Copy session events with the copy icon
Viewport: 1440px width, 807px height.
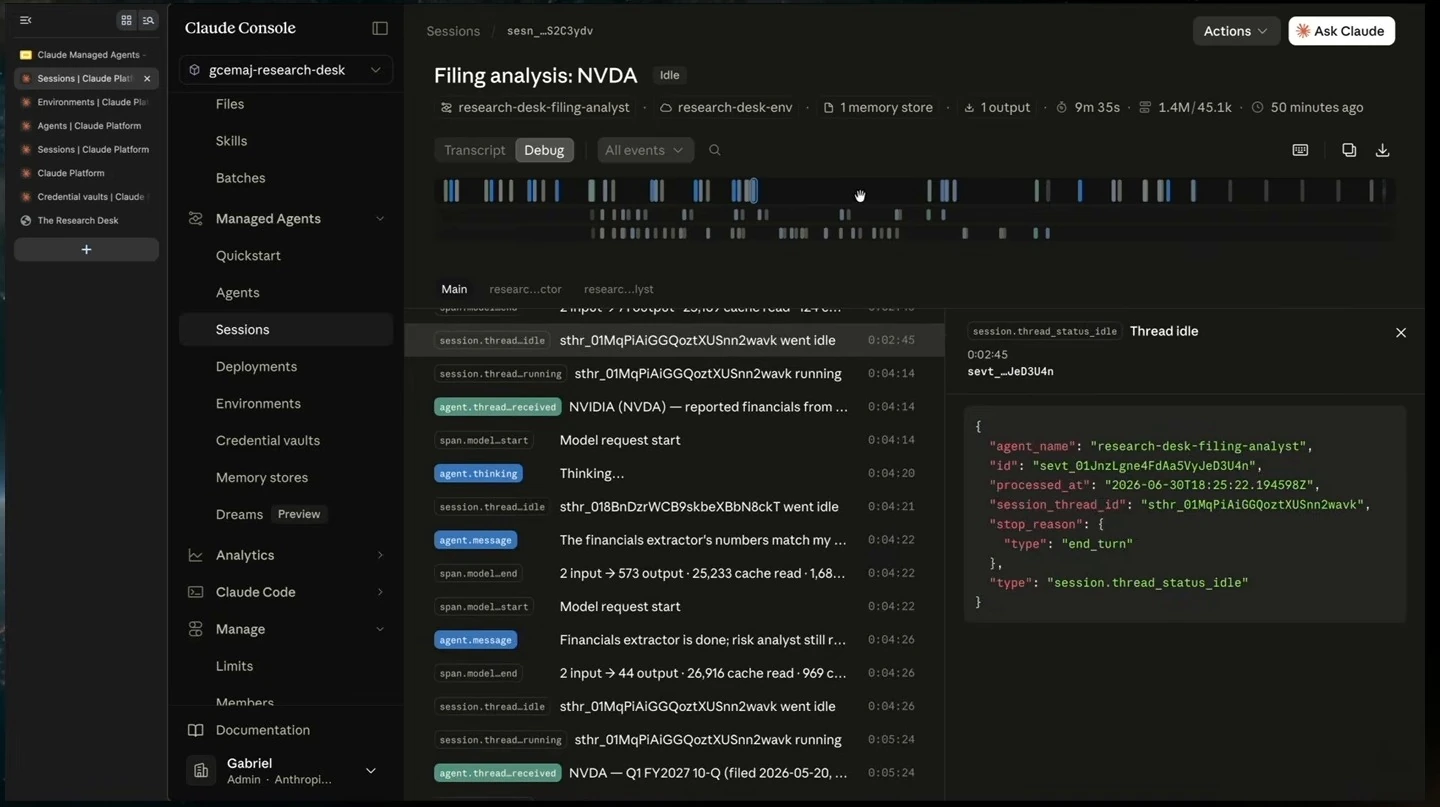tap(1349, 150)
